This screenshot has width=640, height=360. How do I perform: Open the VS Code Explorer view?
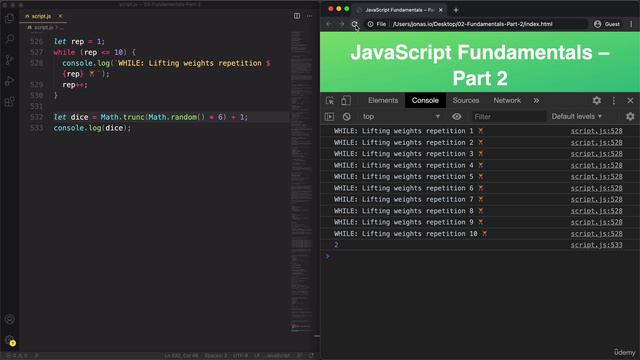click(9, 18)
